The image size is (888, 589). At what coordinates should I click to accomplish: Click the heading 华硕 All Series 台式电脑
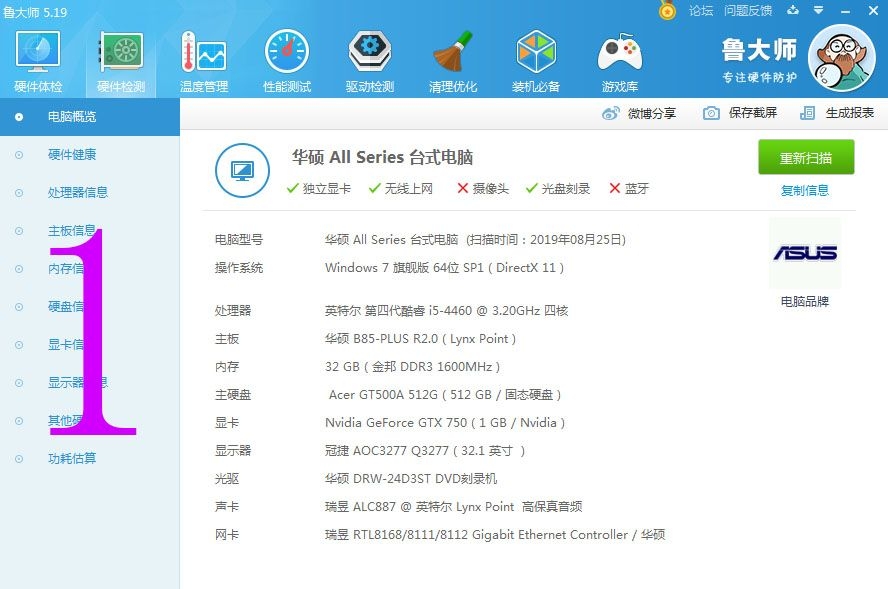coord(382,157)
